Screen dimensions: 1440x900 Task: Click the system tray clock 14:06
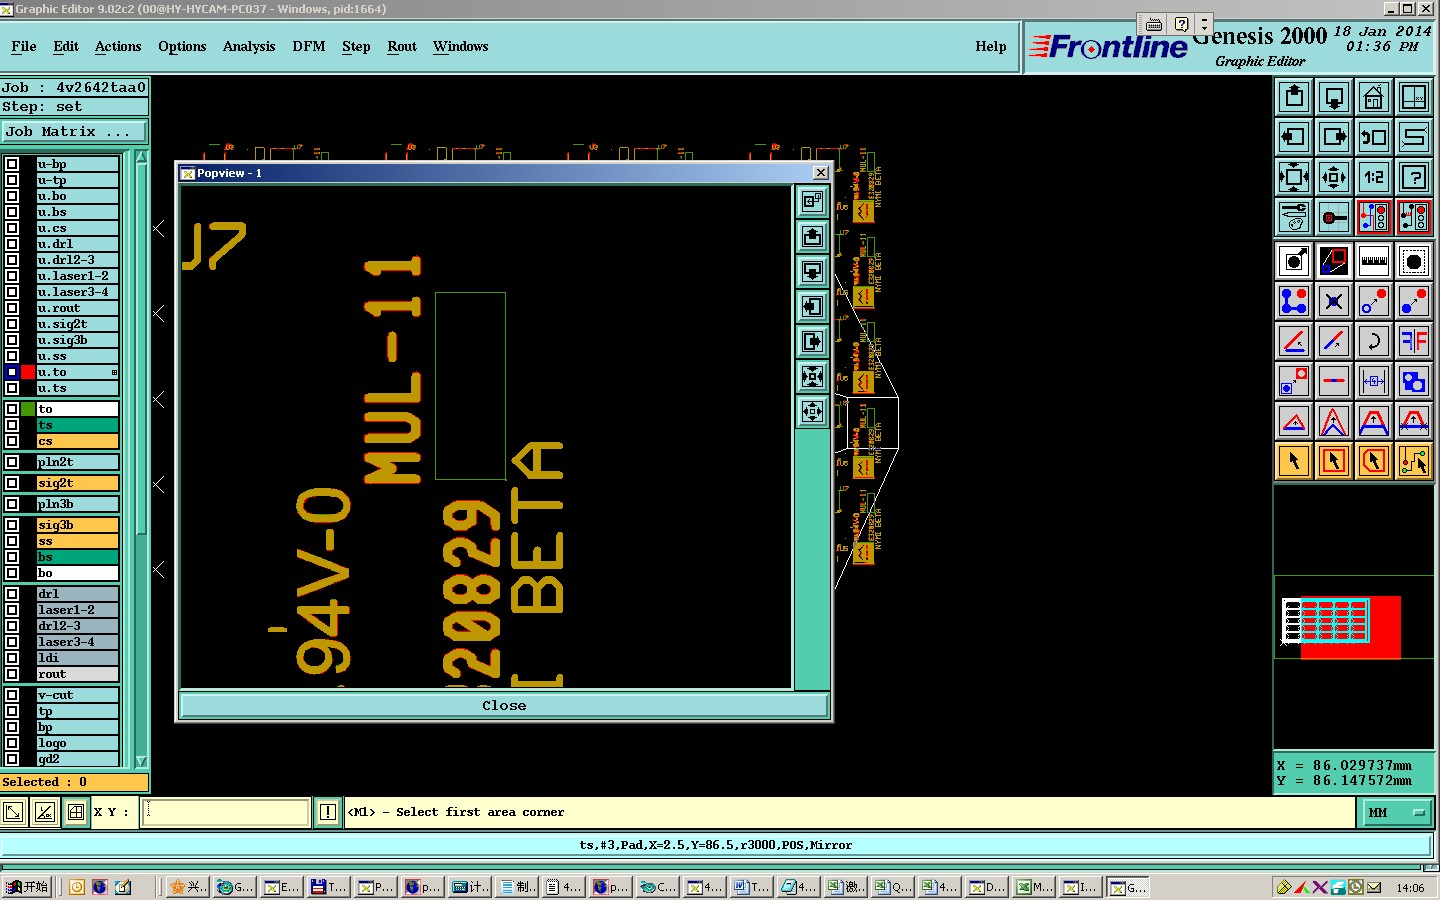pos(1410,888)
